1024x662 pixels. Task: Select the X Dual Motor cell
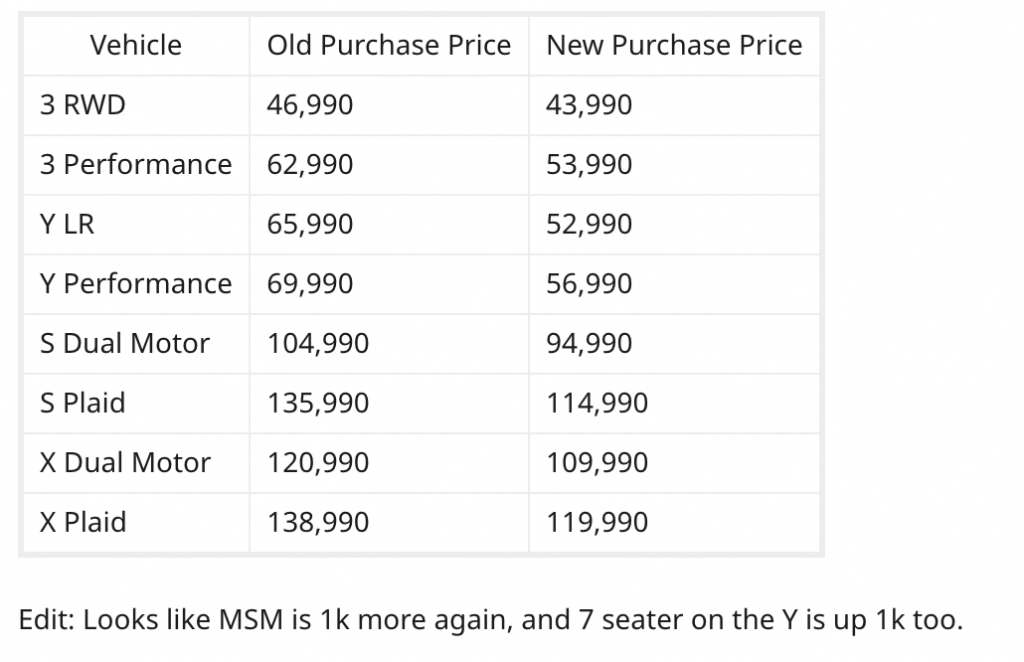[x=136, y=463]
